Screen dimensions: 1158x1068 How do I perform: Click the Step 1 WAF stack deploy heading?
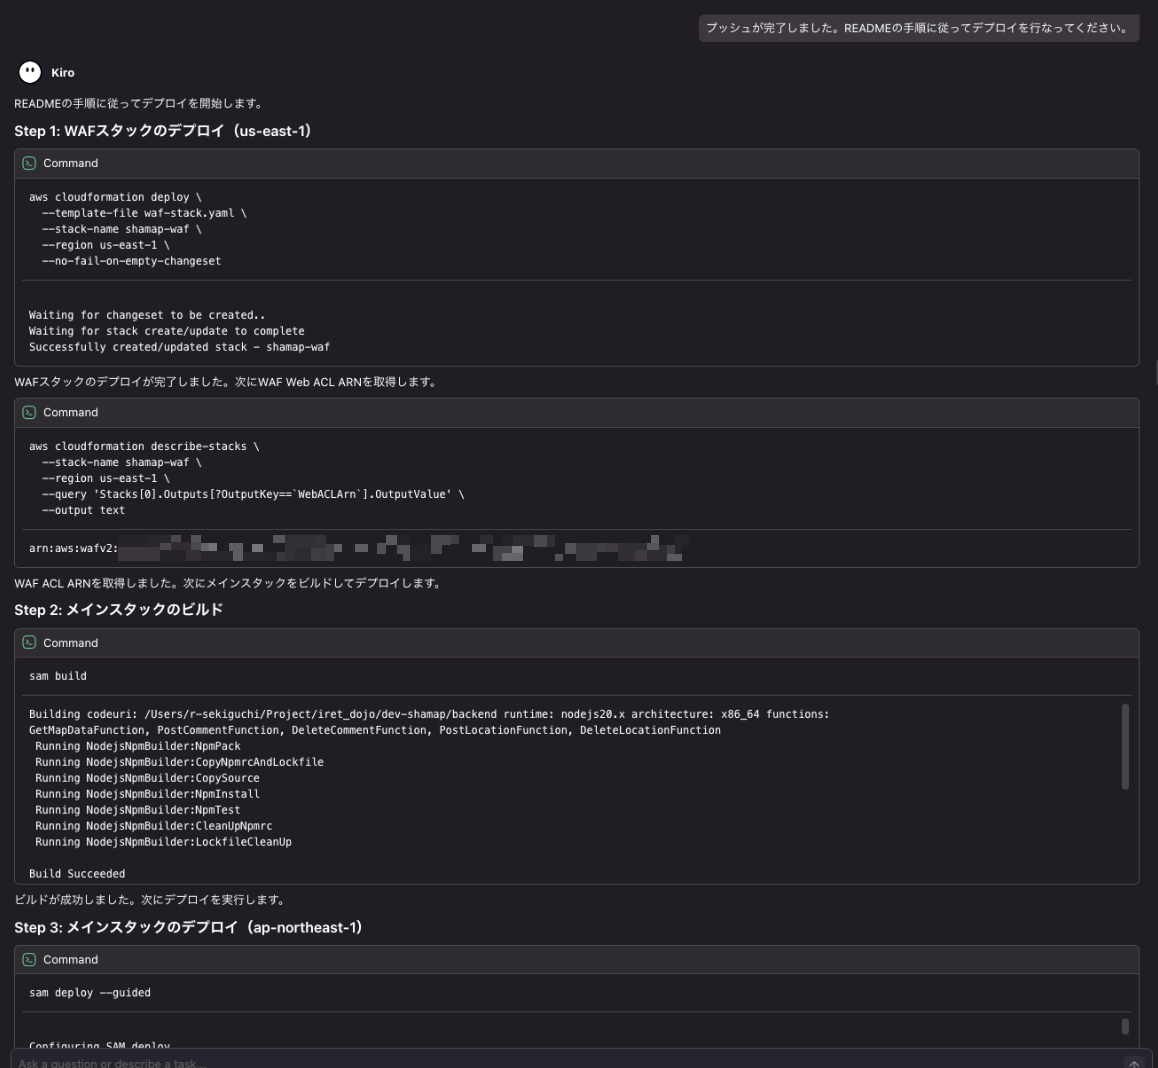click(162, 131)
